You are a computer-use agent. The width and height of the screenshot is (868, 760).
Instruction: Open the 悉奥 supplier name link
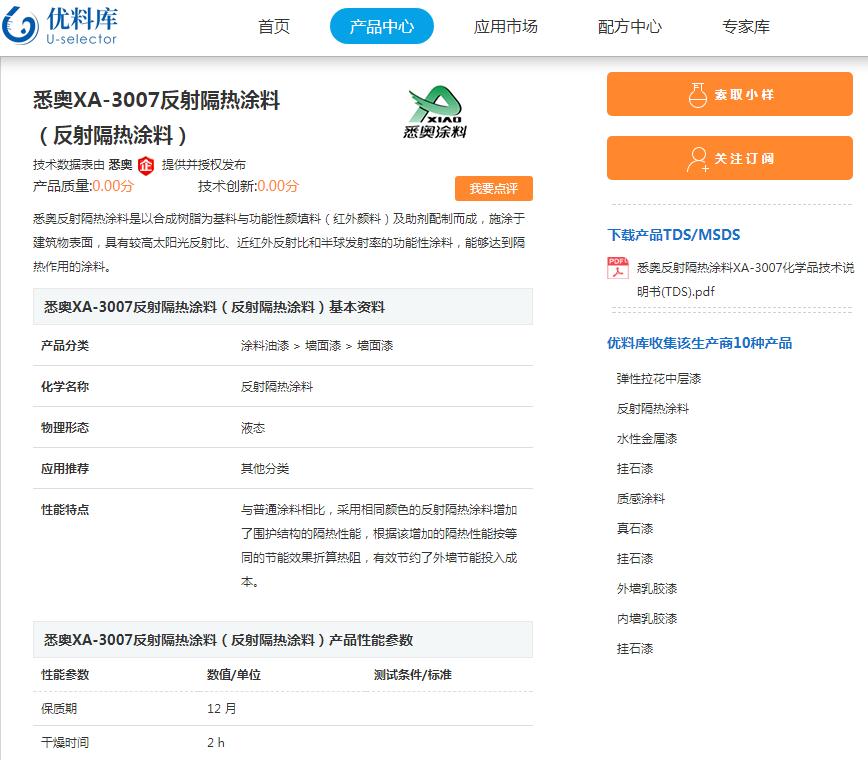tap(120, 165)
